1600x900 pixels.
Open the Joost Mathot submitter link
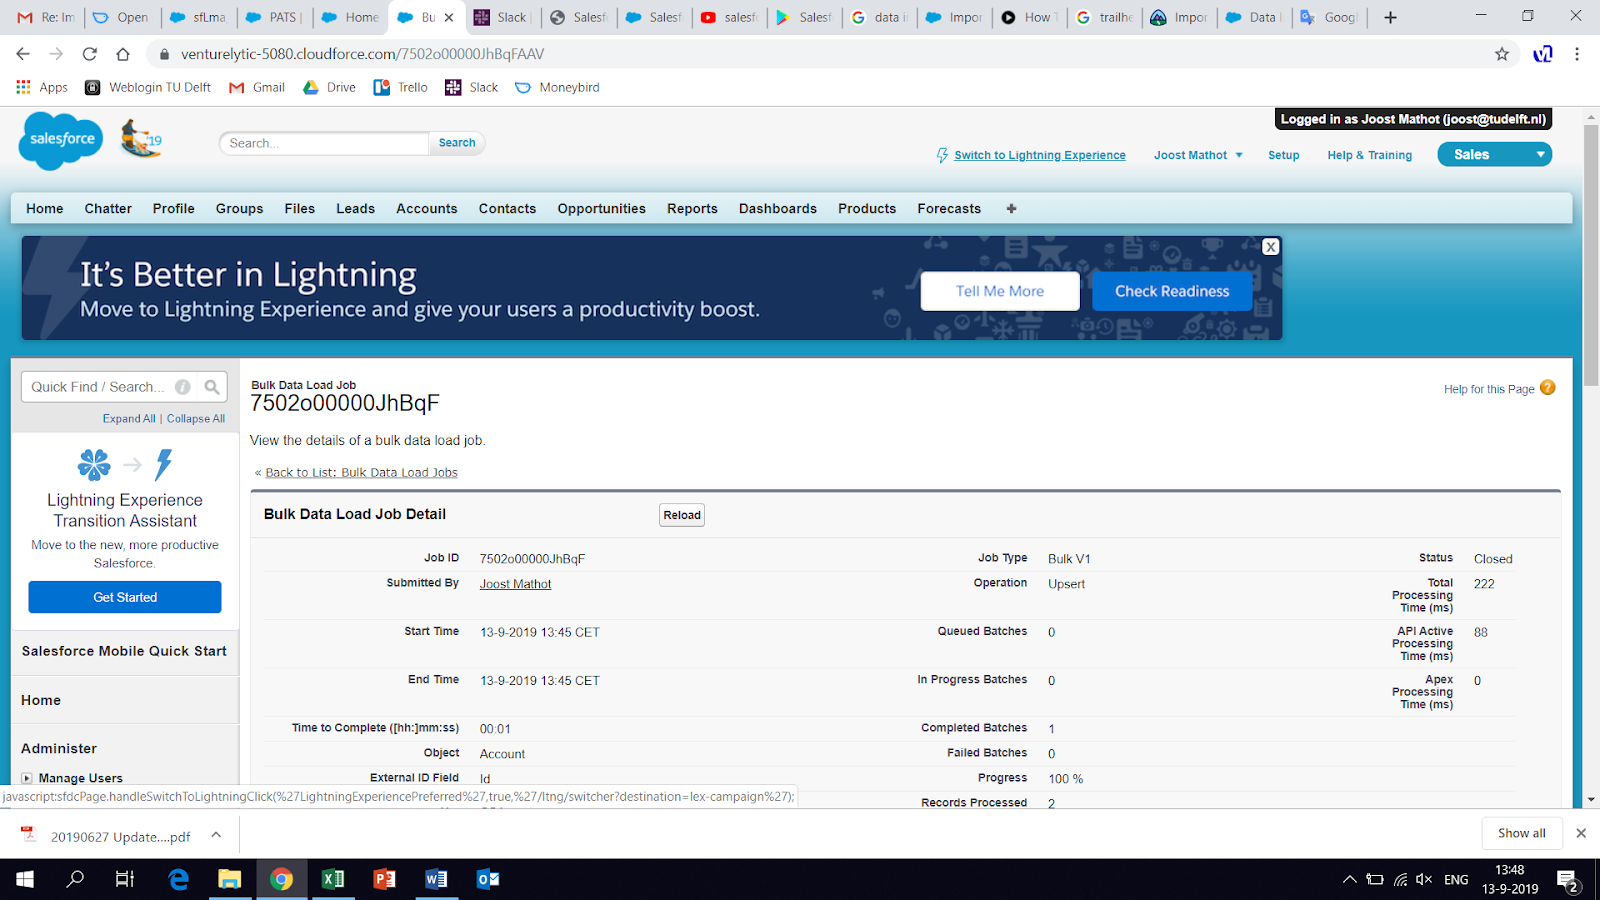tap(516, 584)
